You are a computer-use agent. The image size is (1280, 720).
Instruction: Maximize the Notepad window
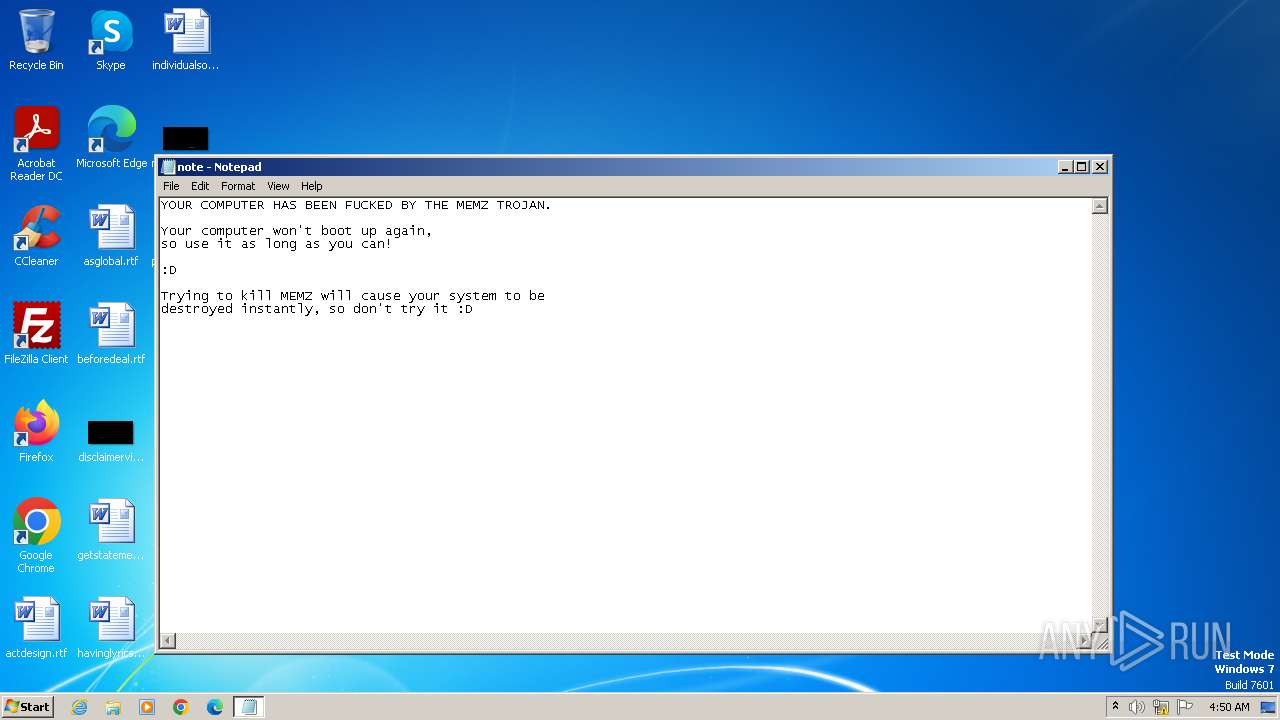click(1082, 167)
